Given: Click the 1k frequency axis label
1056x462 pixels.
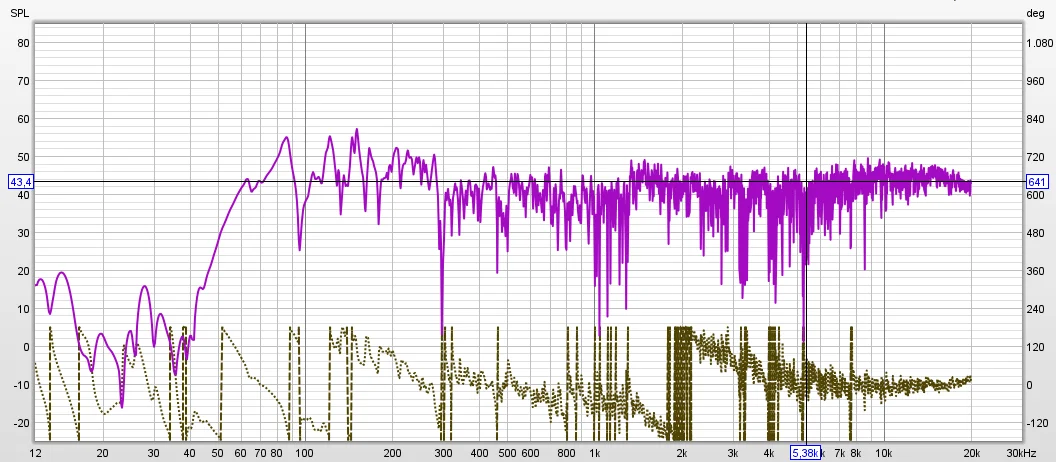Looking at the screenshot, I should [x=595, y=453].
